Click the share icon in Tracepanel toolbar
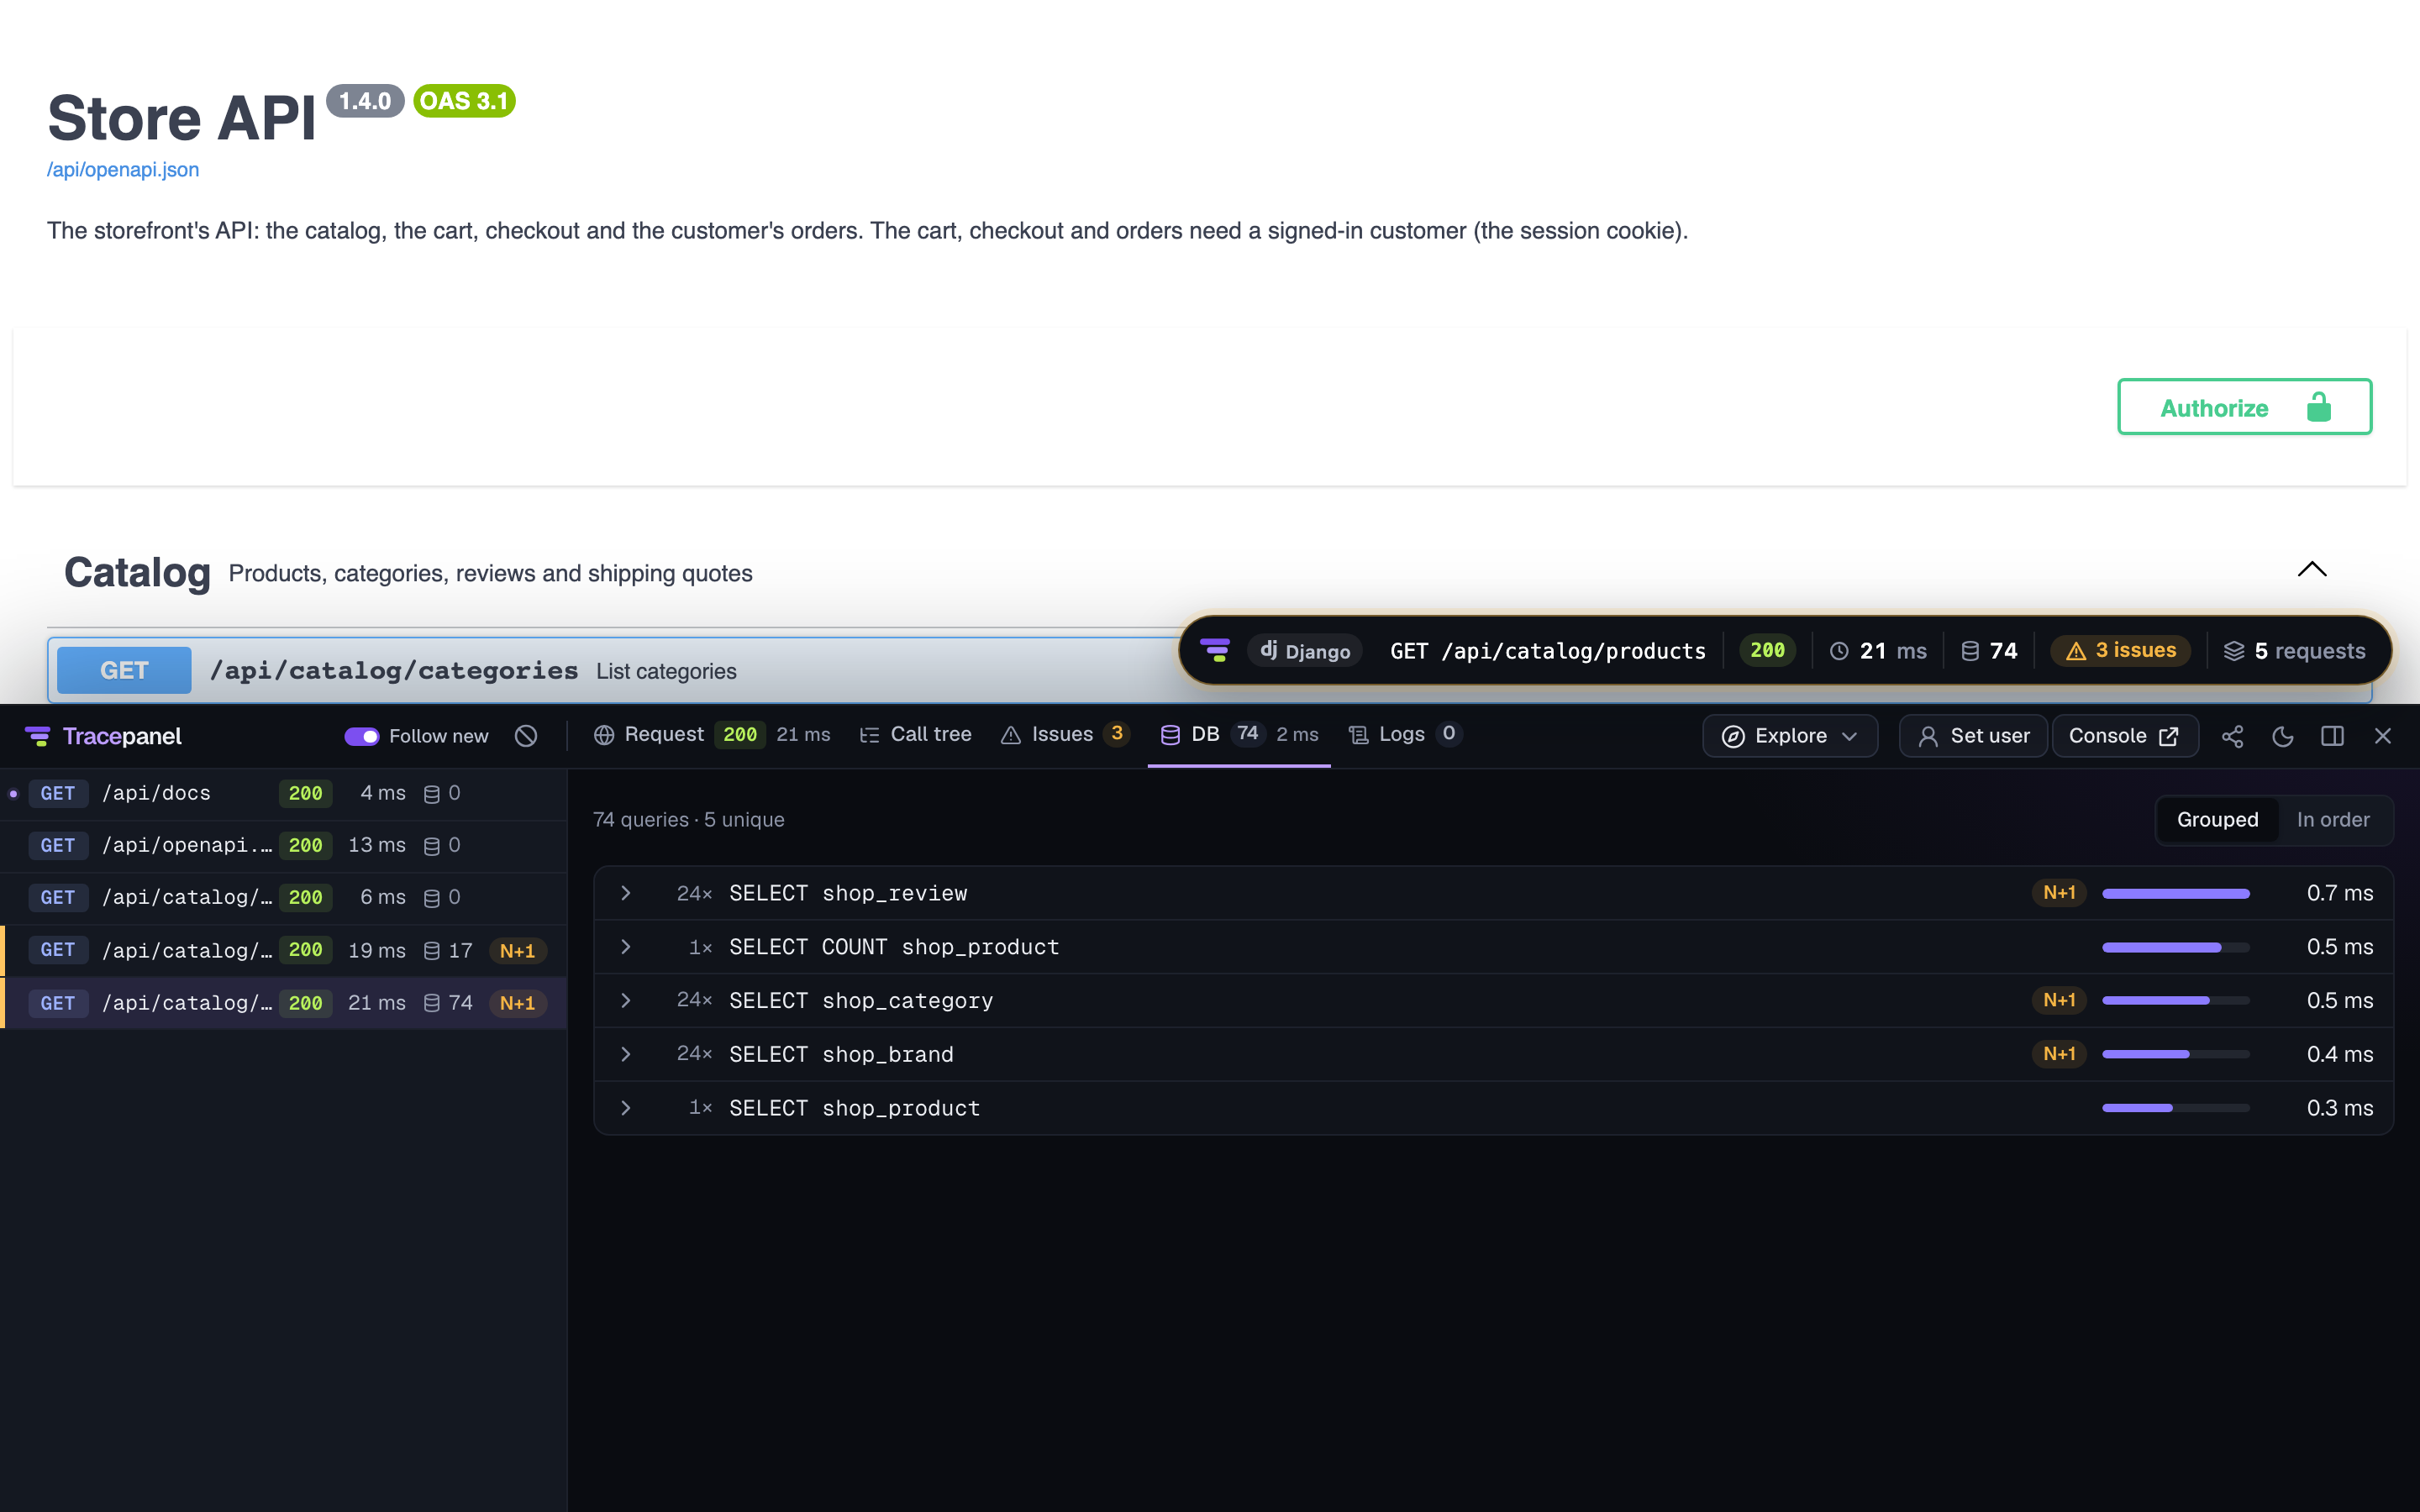2420x1512 pixels. [x=2232, y=736]
